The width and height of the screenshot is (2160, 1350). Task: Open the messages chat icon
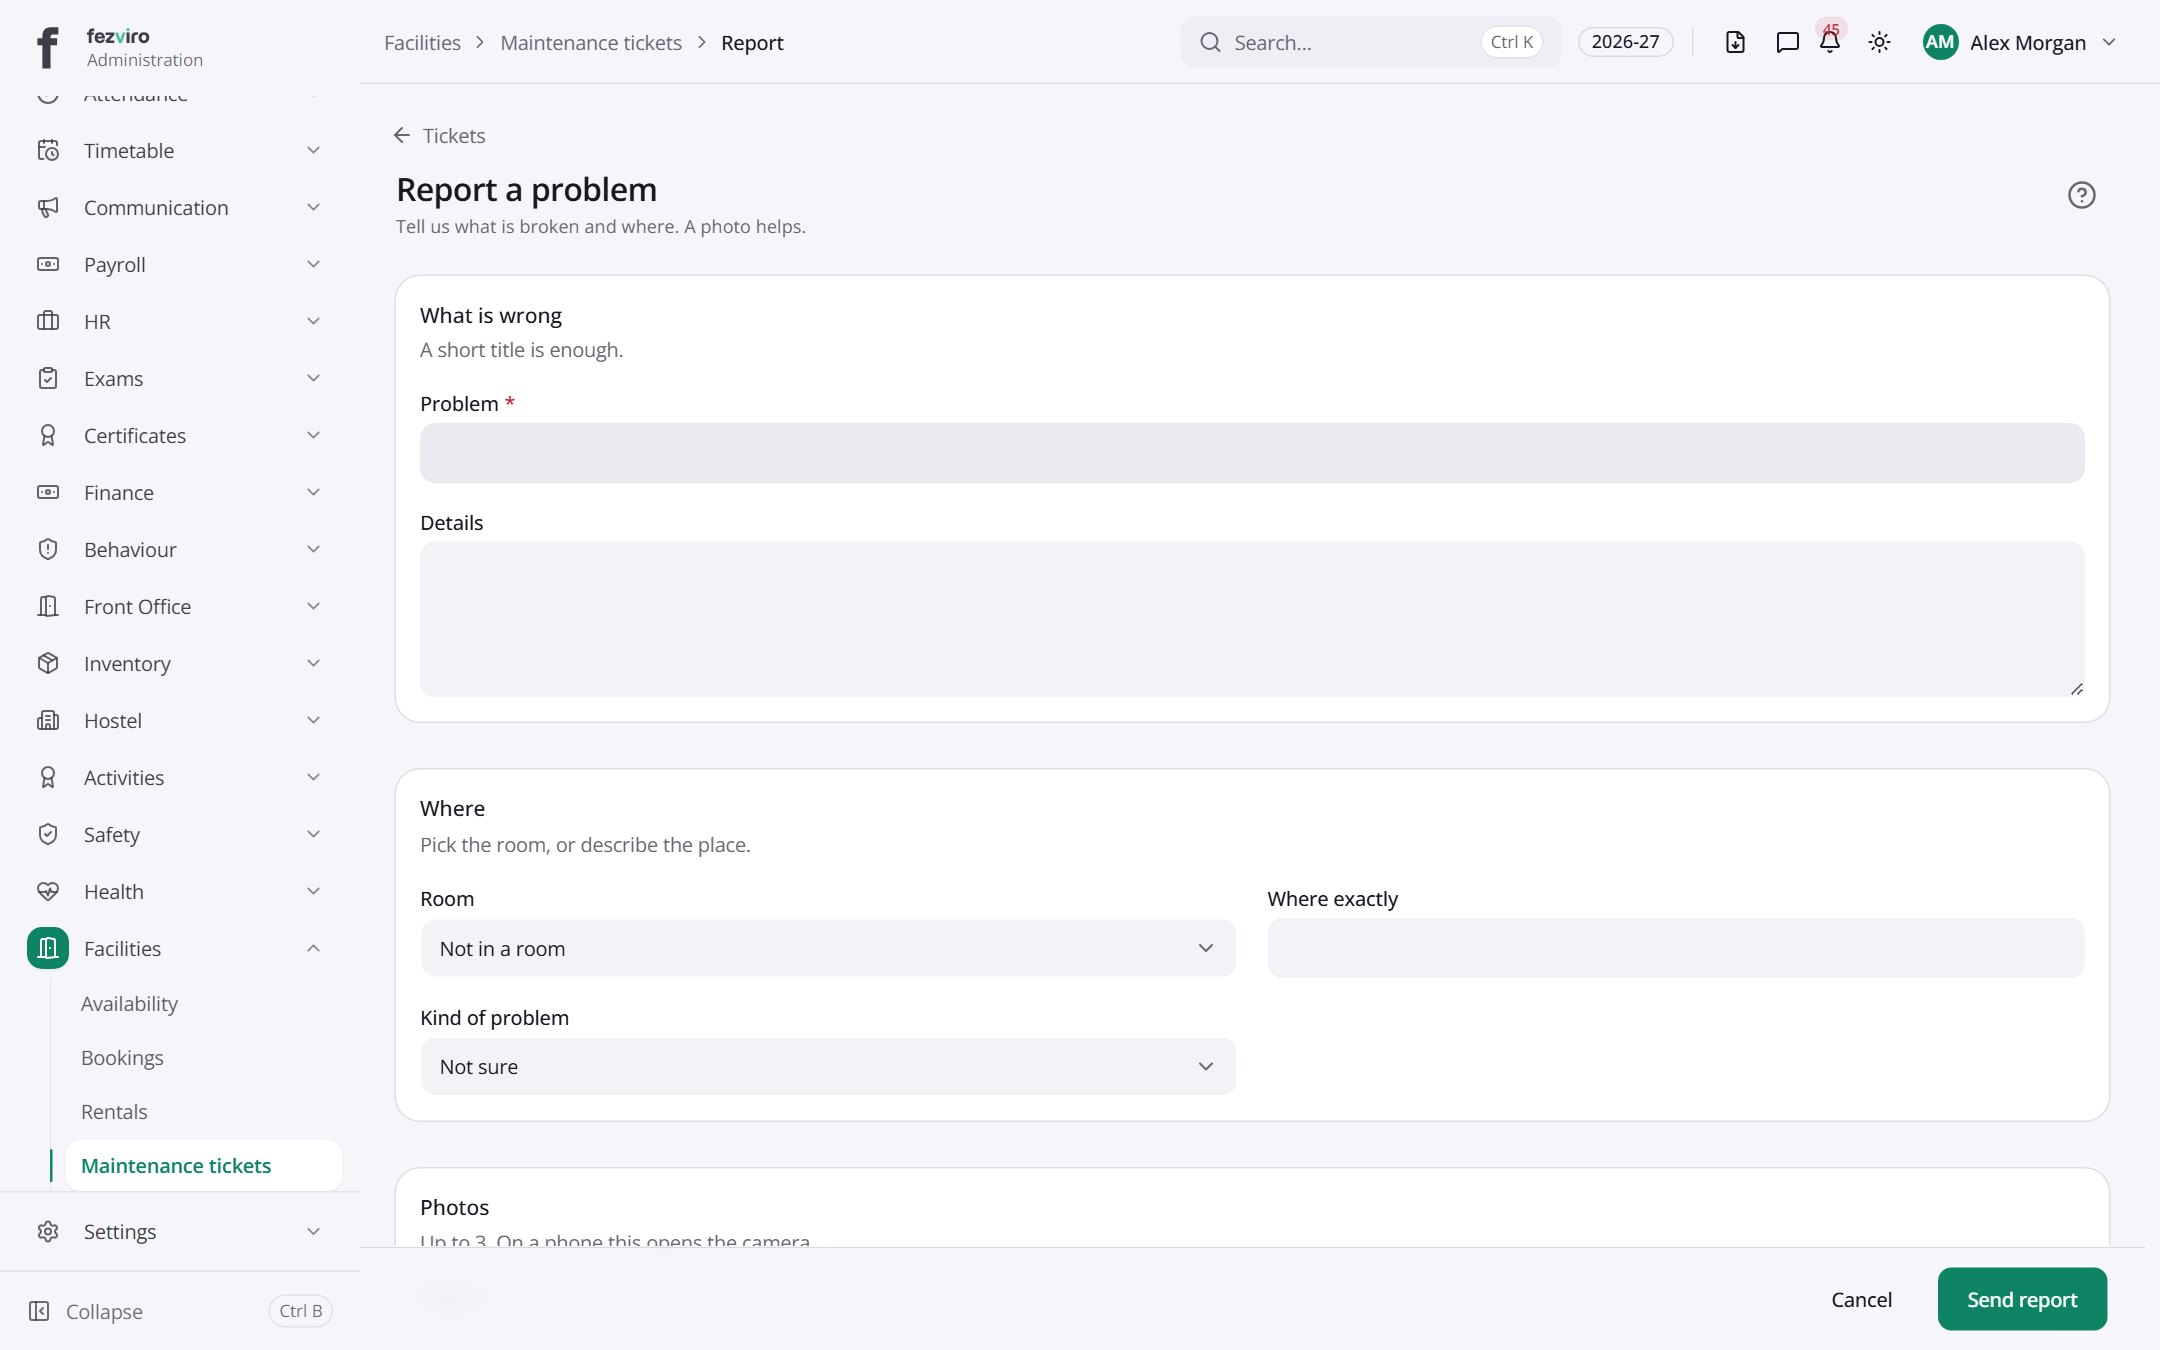tap(1787, 42)
